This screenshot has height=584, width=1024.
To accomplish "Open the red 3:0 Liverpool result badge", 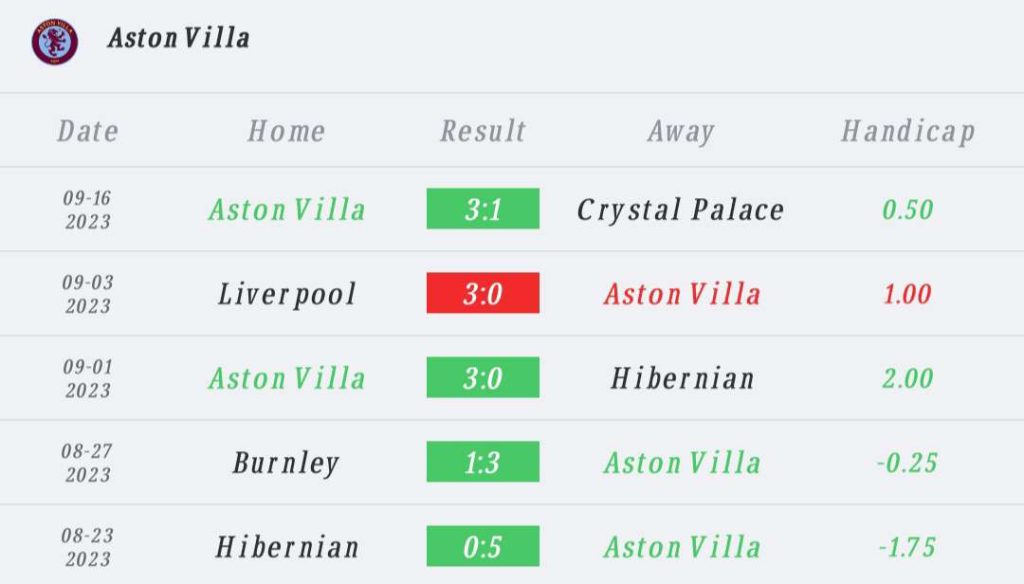I will [x=483, y=293].
